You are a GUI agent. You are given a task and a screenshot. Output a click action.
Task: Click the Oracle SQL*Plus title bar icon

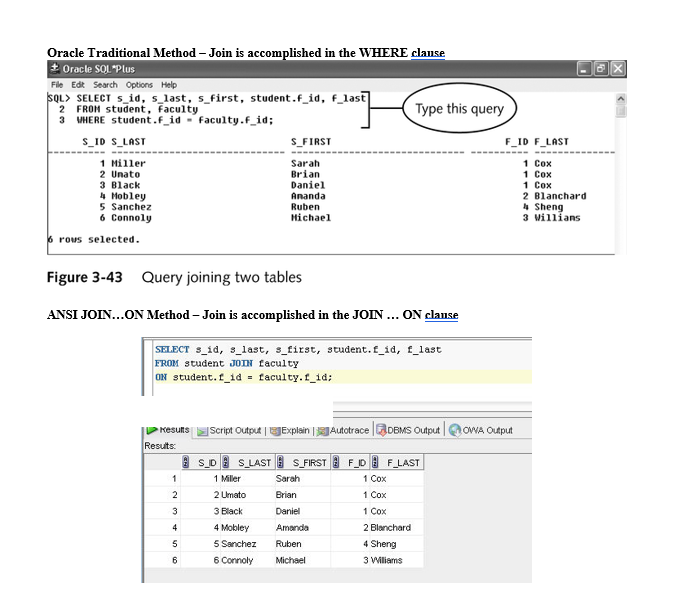pyautogui.click(x=55, y=68)
